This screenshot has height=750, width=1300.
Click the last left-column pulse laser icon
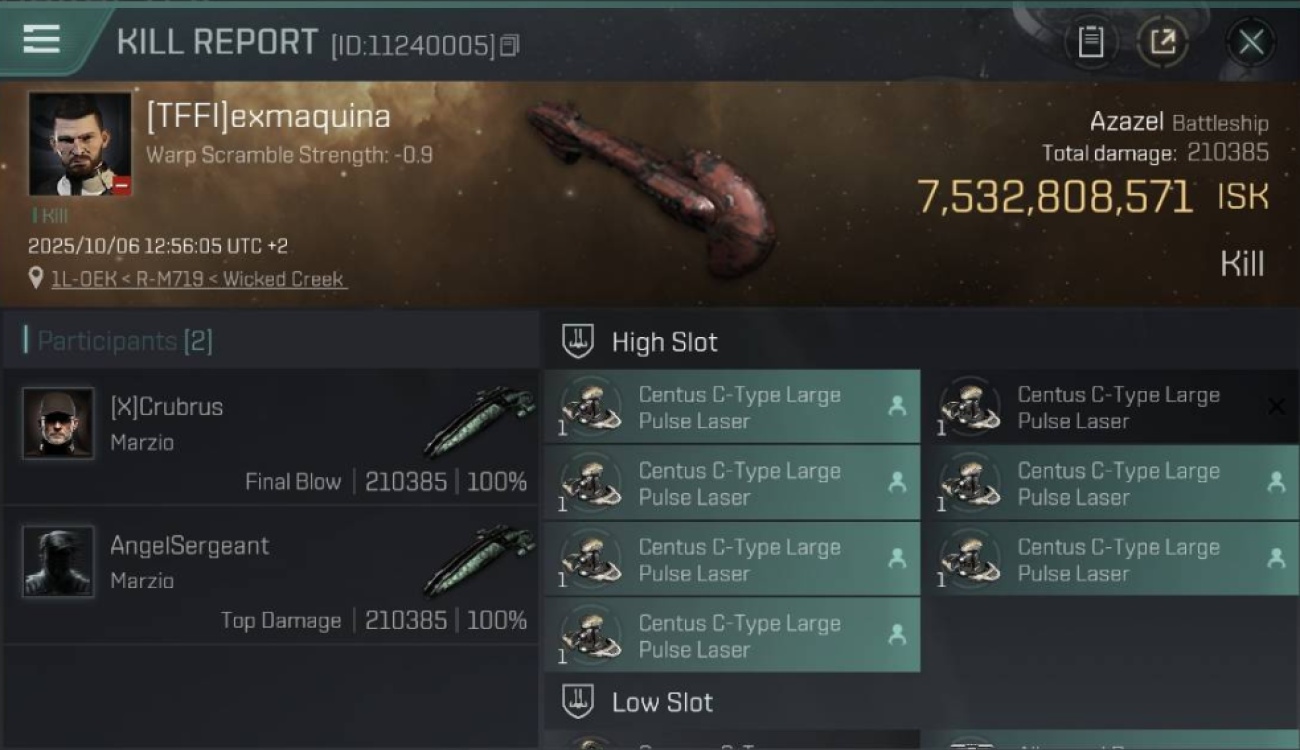coord(590,635)
